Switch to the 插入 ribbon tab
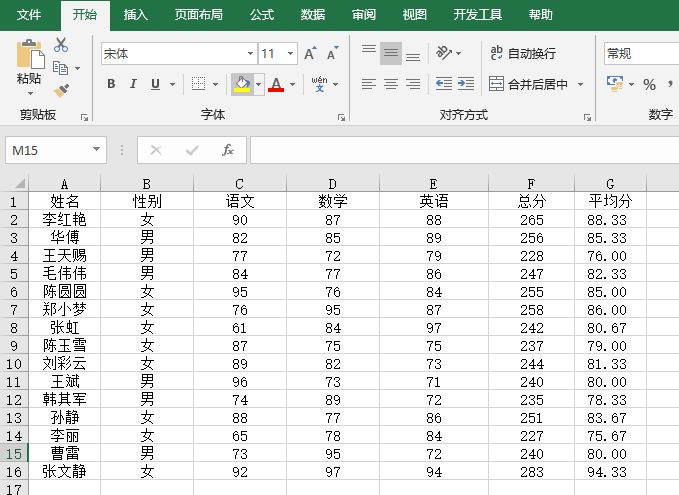The width and height of the screenshot is (679, 495). click(136, 15)
